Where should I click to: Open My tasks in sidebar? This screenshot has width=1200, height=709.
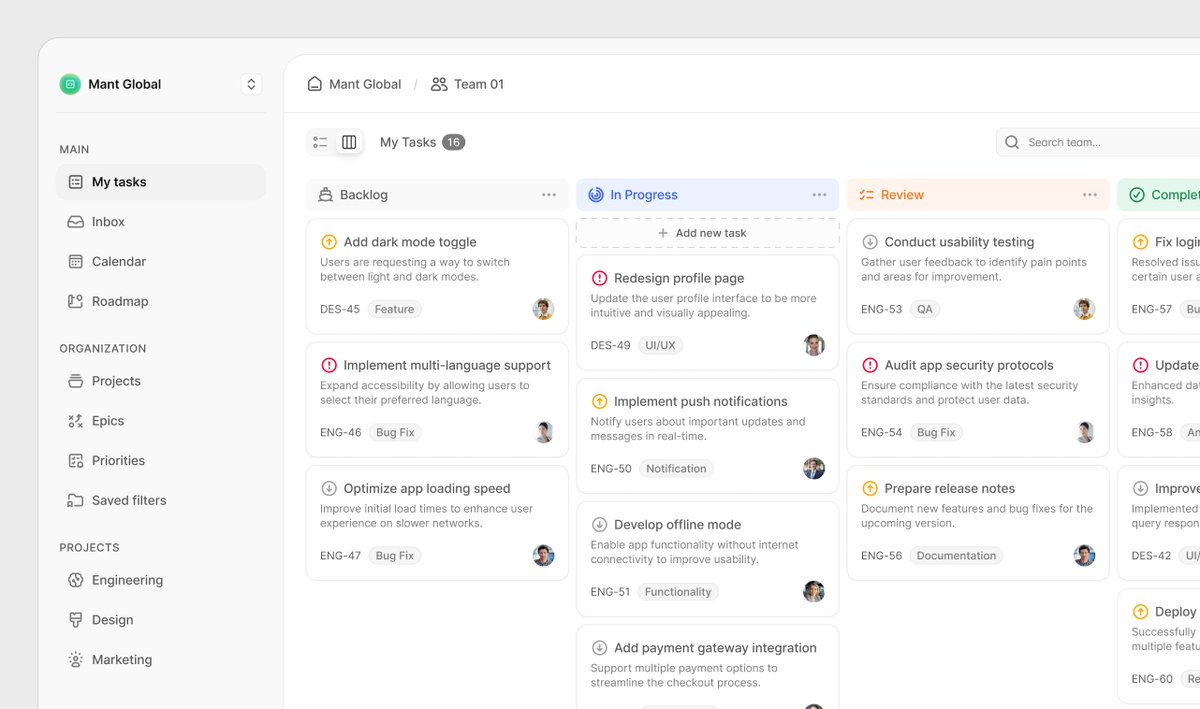coord(161,182)
